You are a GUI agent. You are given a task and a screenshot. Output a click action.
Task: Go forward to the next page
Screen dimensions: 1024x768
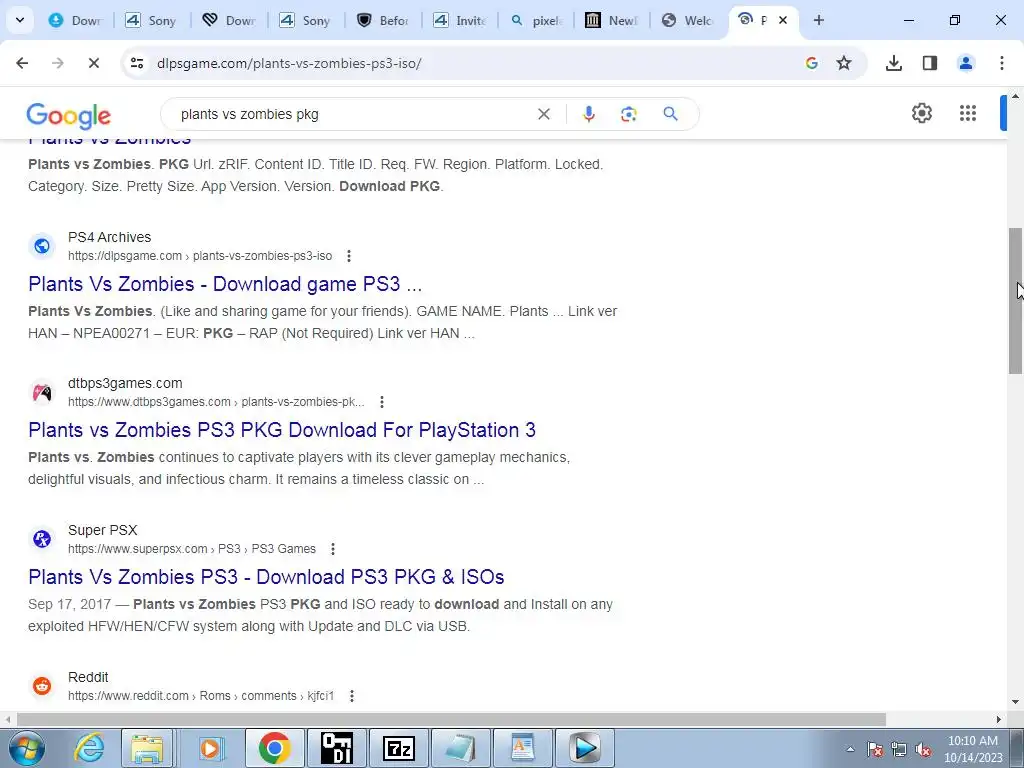[x=57, y=63]
